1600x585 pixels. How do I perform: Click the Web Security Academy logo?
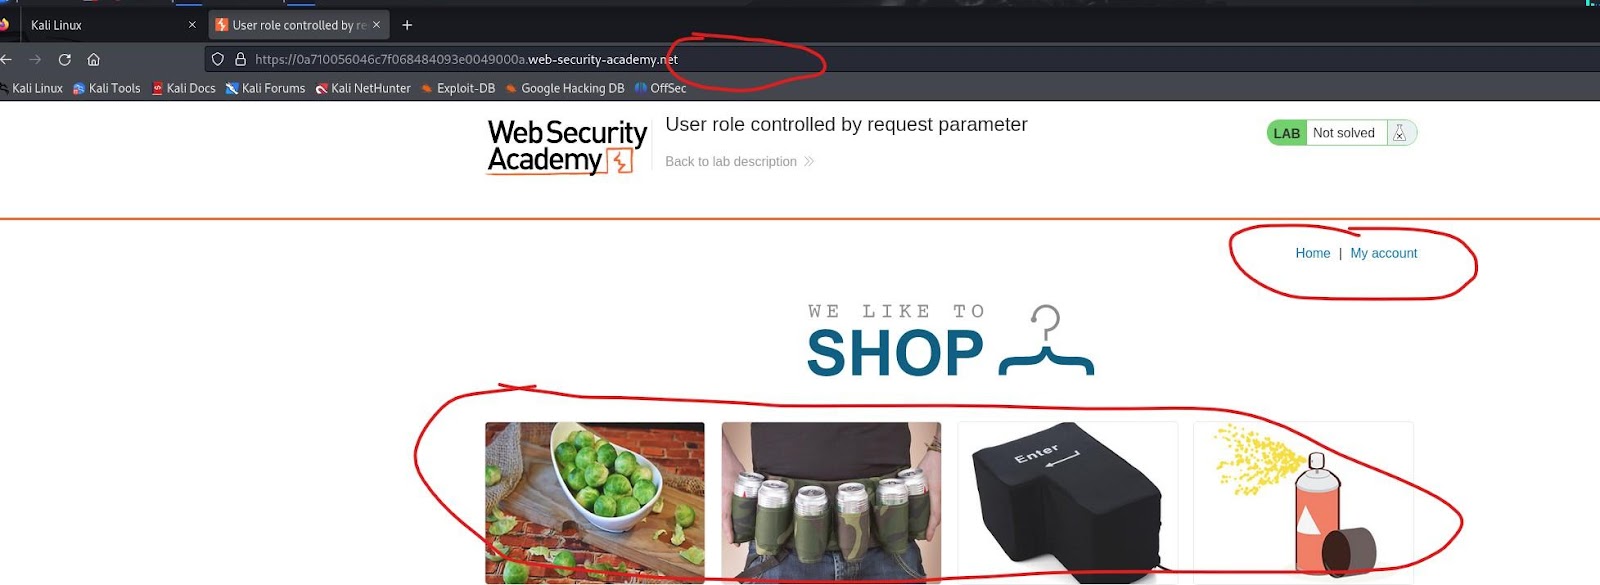[567, 147]
